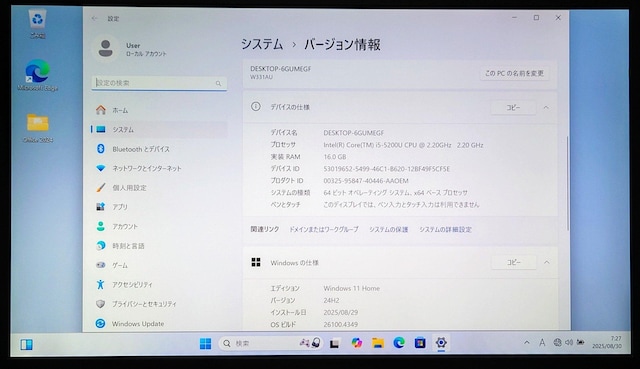The image size is (640, 369).
Task: Click the OS build value 26100.4349
Action: (x=340, y=325)
